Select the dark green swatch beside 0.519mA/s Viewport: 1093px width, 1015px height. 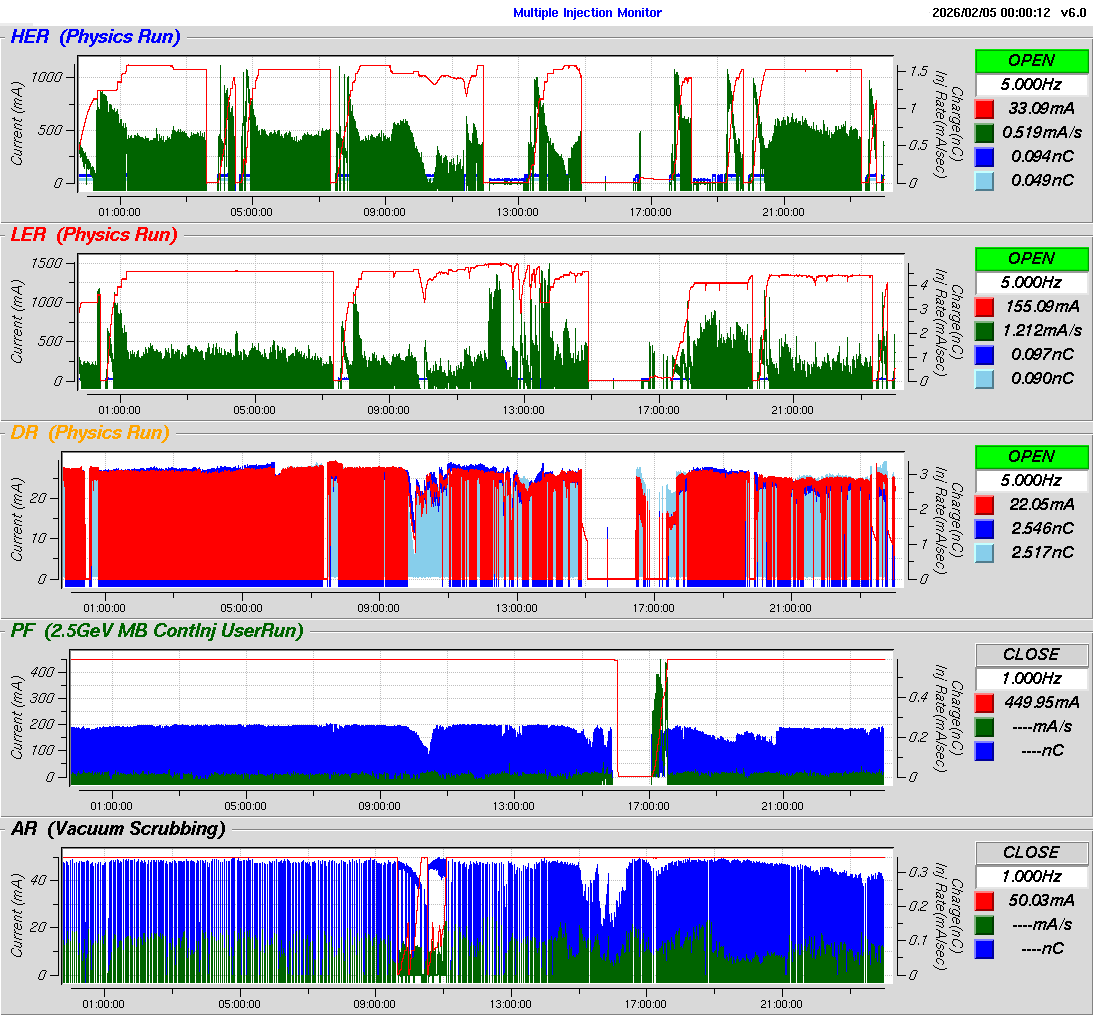click(x=984, y=132)
